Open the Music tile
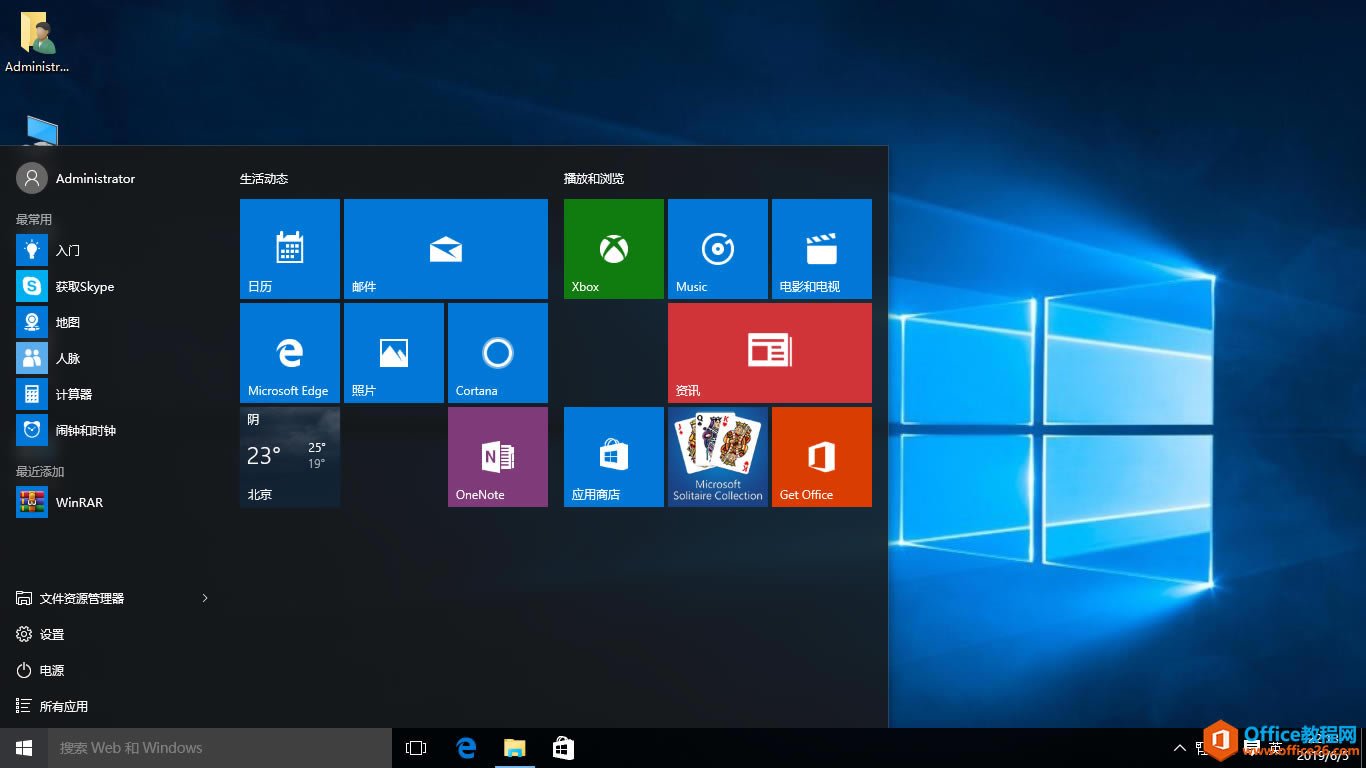The height and width of the screenshot is (768, 1366). (x=718, y=249)
